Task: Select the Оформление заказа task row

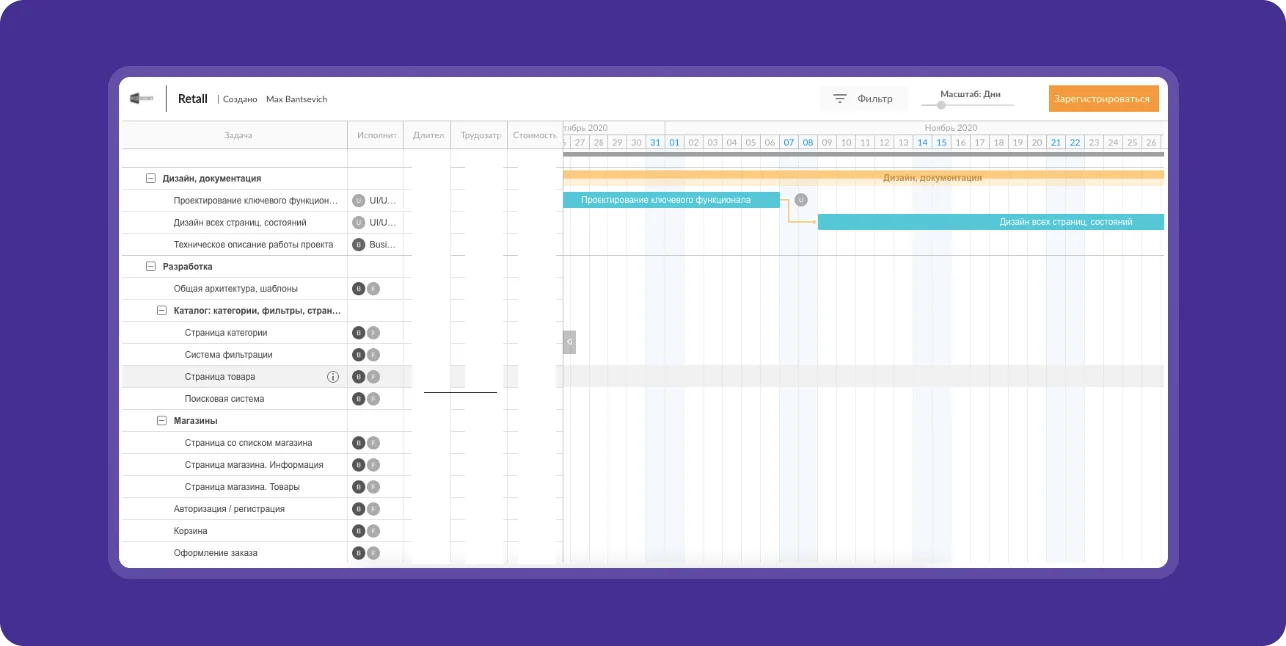Action: [x=216, y=553]
